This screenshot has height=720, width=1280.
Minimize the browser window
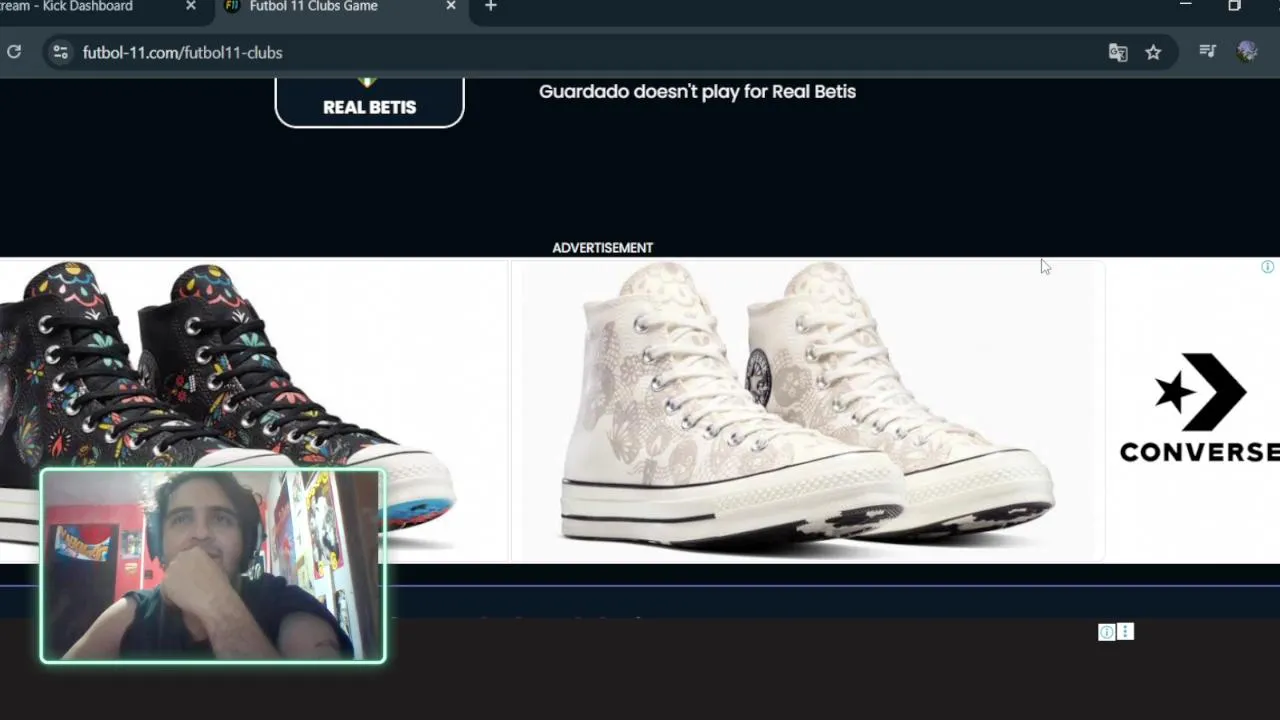click(1185, 5)
